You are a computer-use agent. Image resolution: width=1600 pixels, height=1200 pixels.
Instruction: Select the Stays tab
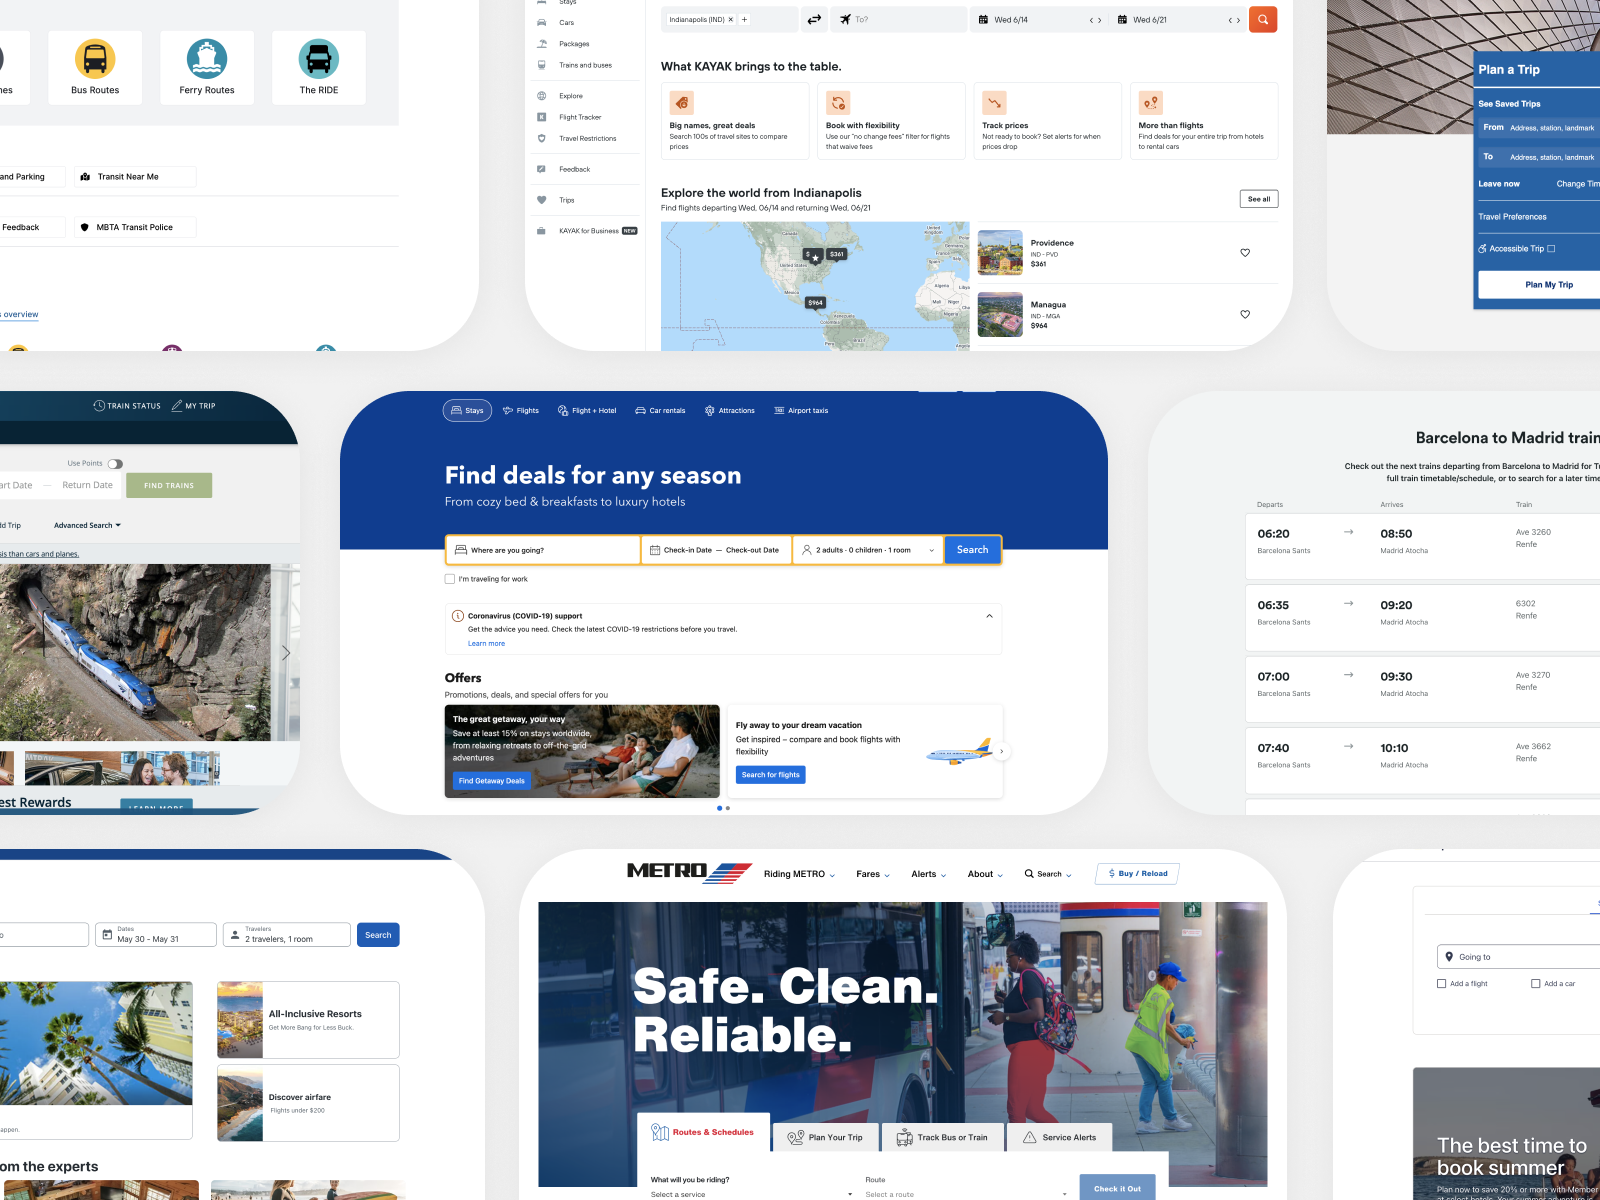pos(467,411)
